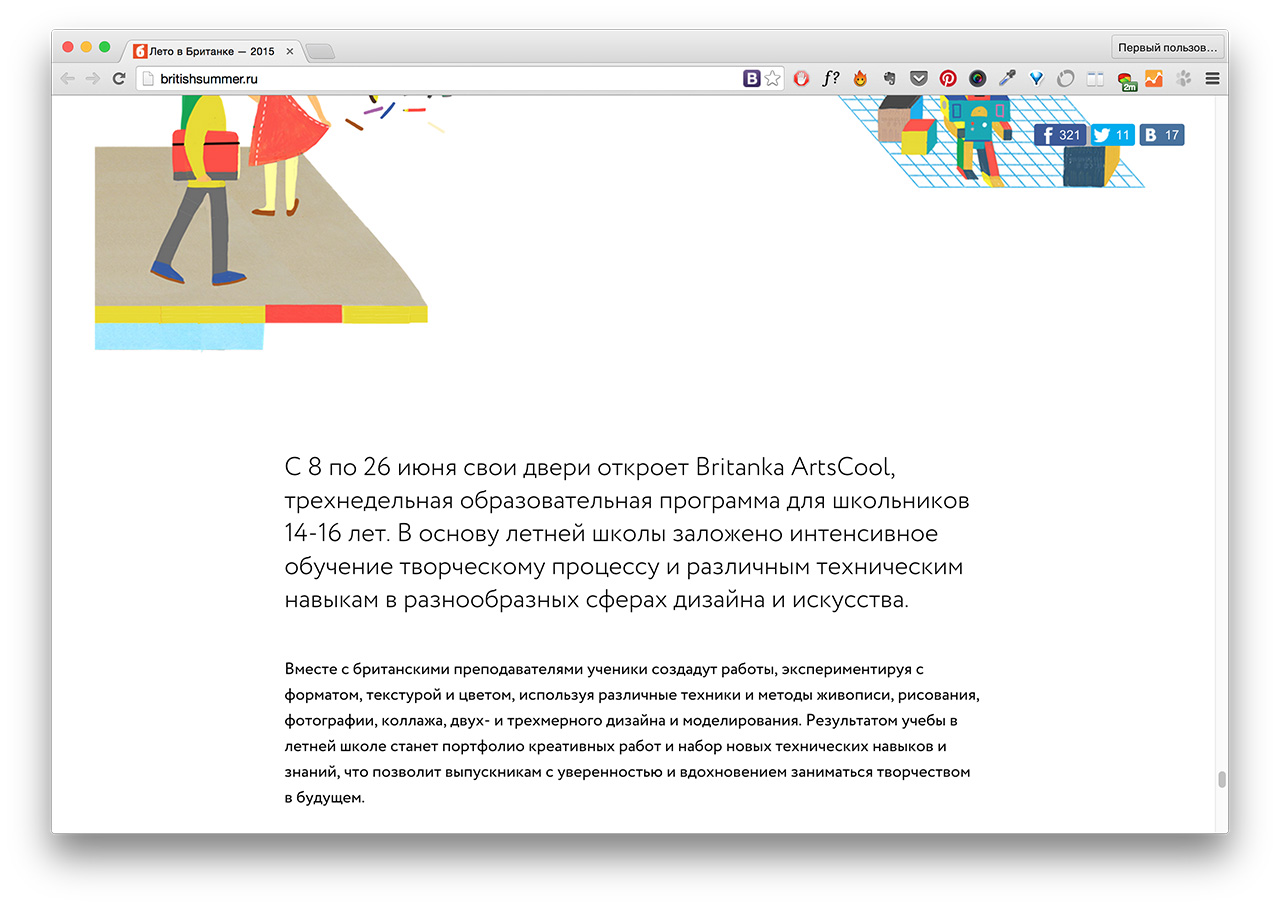Save page with the Pocket extension
The image size is (1280, 907).
(918, 78)
